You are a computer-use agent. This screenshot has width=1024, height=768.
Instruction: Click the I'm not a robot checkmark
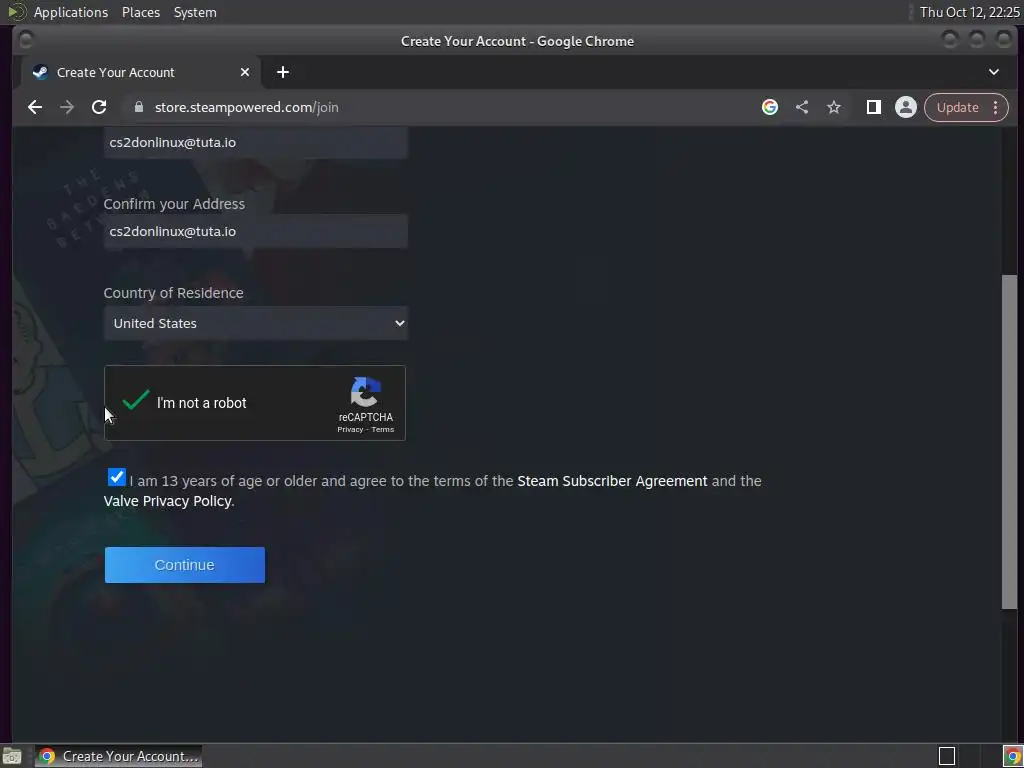[136, 400]
